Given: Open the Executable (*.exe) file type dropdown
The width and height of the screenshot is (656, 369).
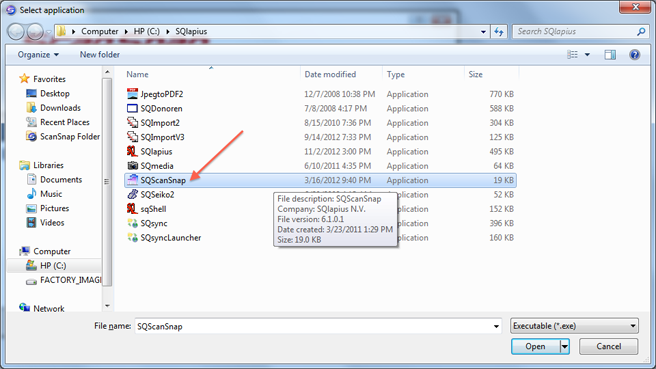Looking at the screenshot, I should 574,325.
